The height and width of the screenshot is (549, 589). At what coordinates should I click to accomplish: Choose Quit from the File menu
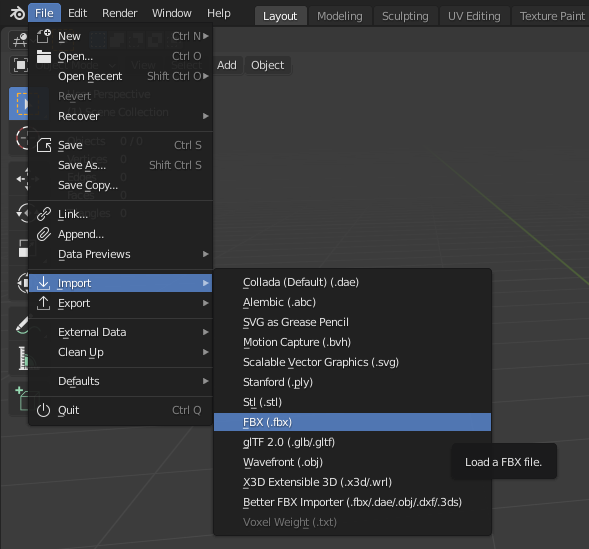(121, 410)
